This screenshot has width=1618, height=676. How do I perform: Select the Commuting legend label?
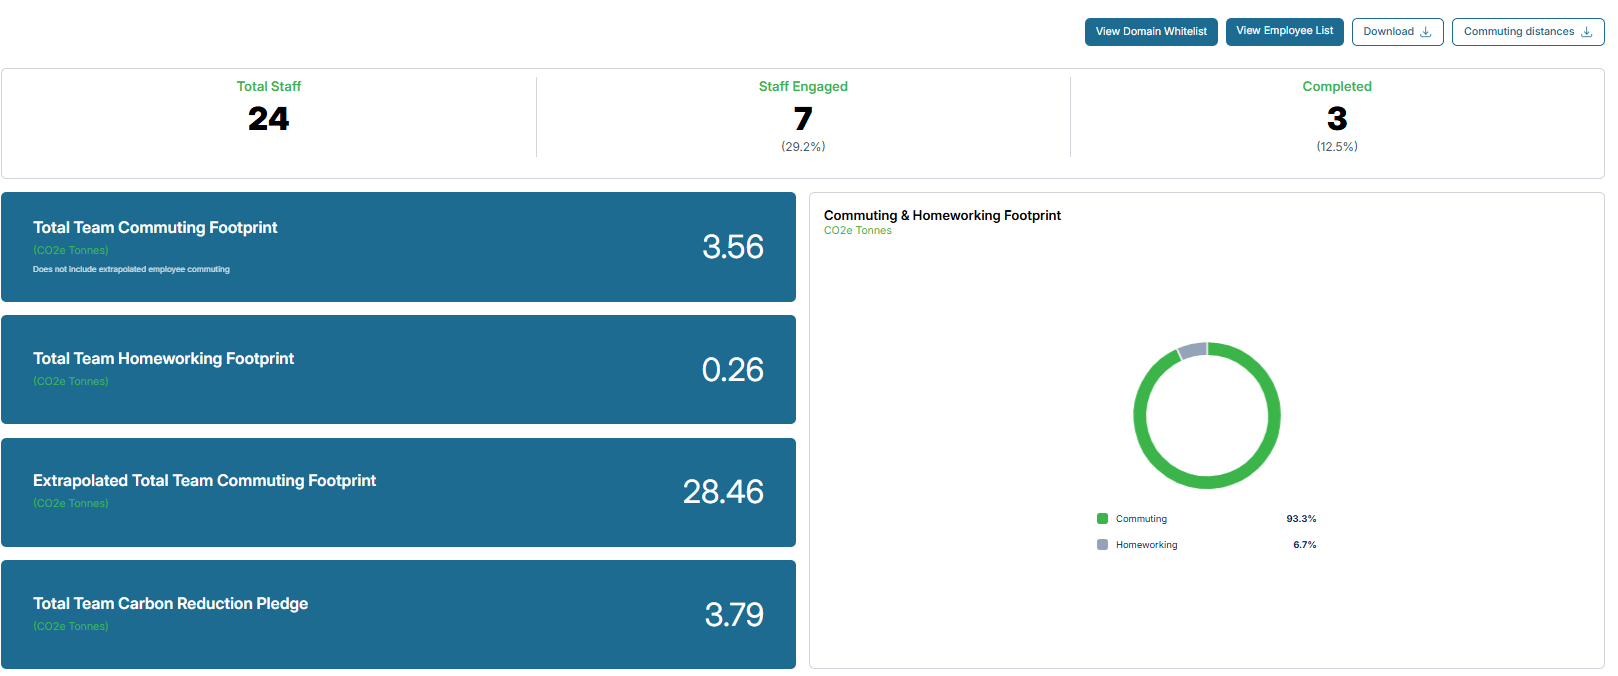(x=1141, y=519)
